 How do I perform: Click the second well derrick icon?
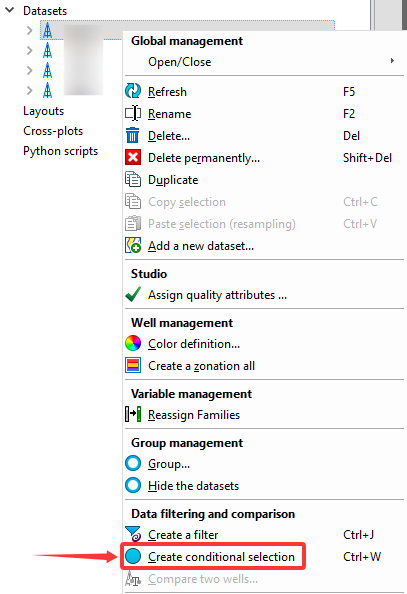(x=47, y=50)
